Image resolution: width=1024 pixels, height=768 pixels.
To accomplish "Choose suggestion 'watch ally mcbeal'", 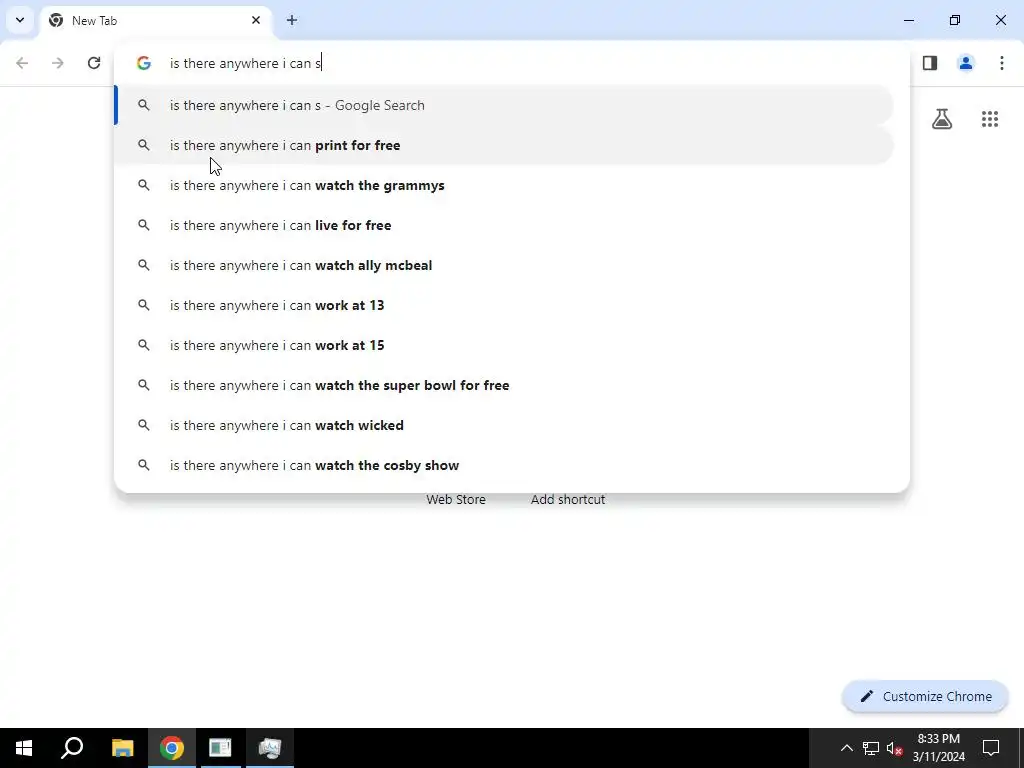I will pos(504,265).
